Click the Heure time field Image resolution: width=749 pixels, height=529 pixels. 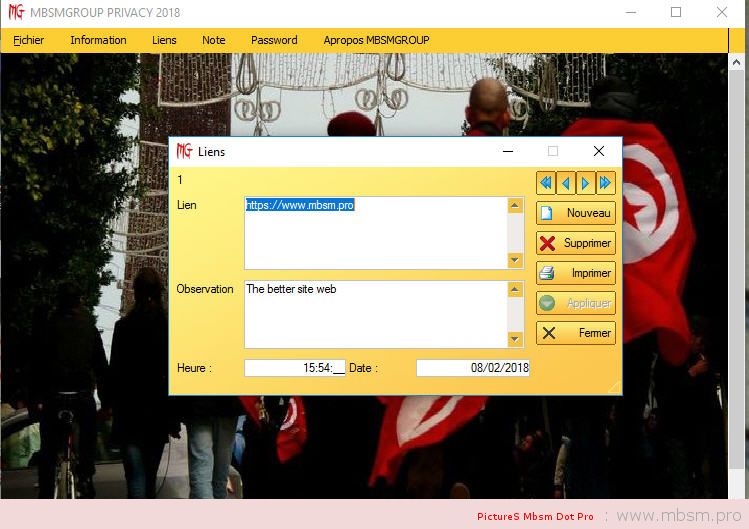click(295, 368)
